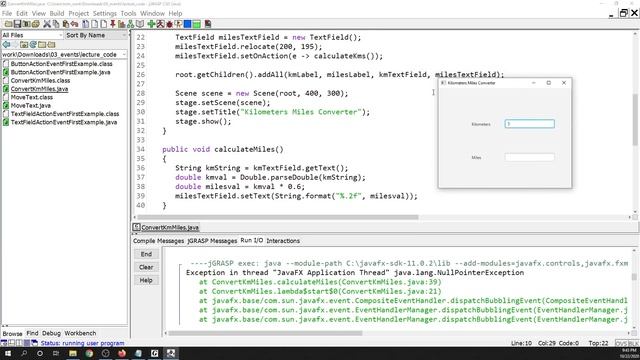Select ButtonActionEventFirstExample.java in the file list
The image size is (640, 360).
point(60,72)
